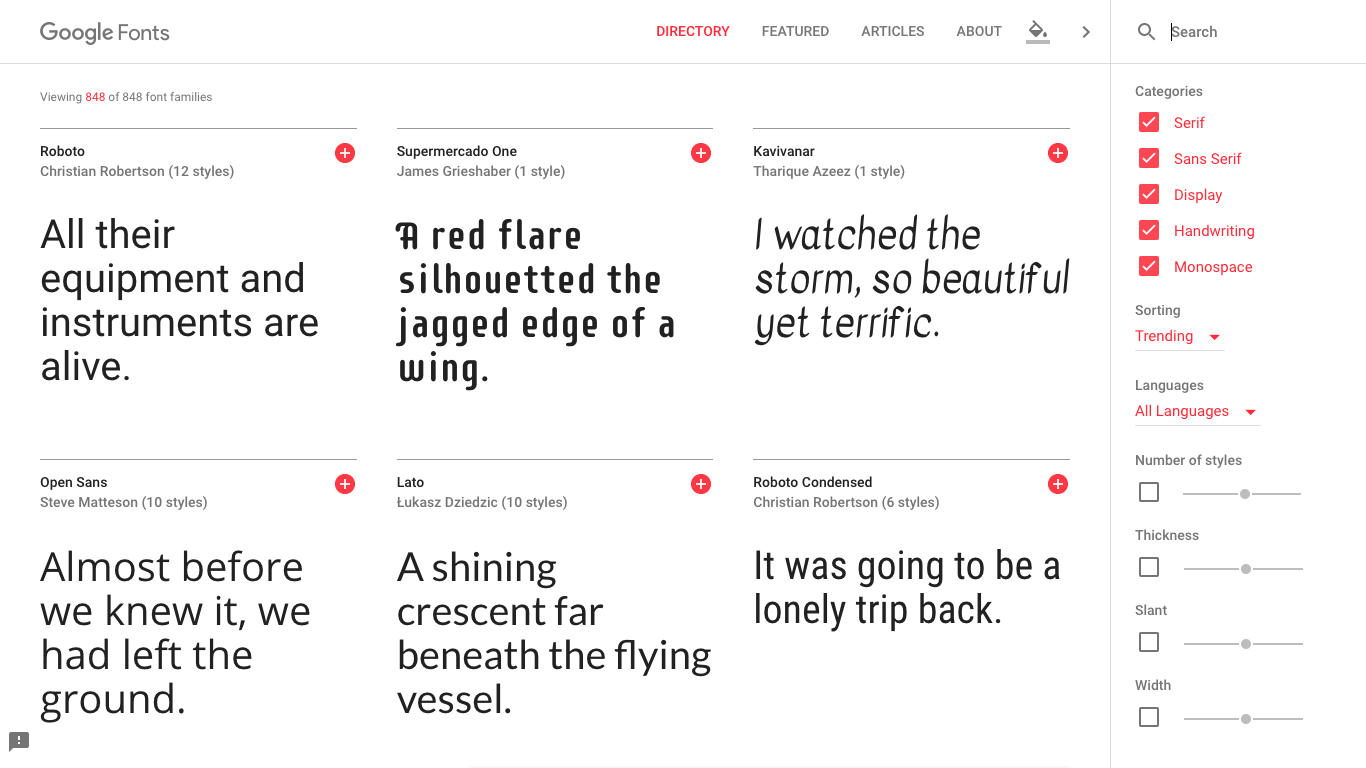The image size is (1366, 768).
Task: Add Kavivanar using the red plus icon
Action: [1057, 153]
